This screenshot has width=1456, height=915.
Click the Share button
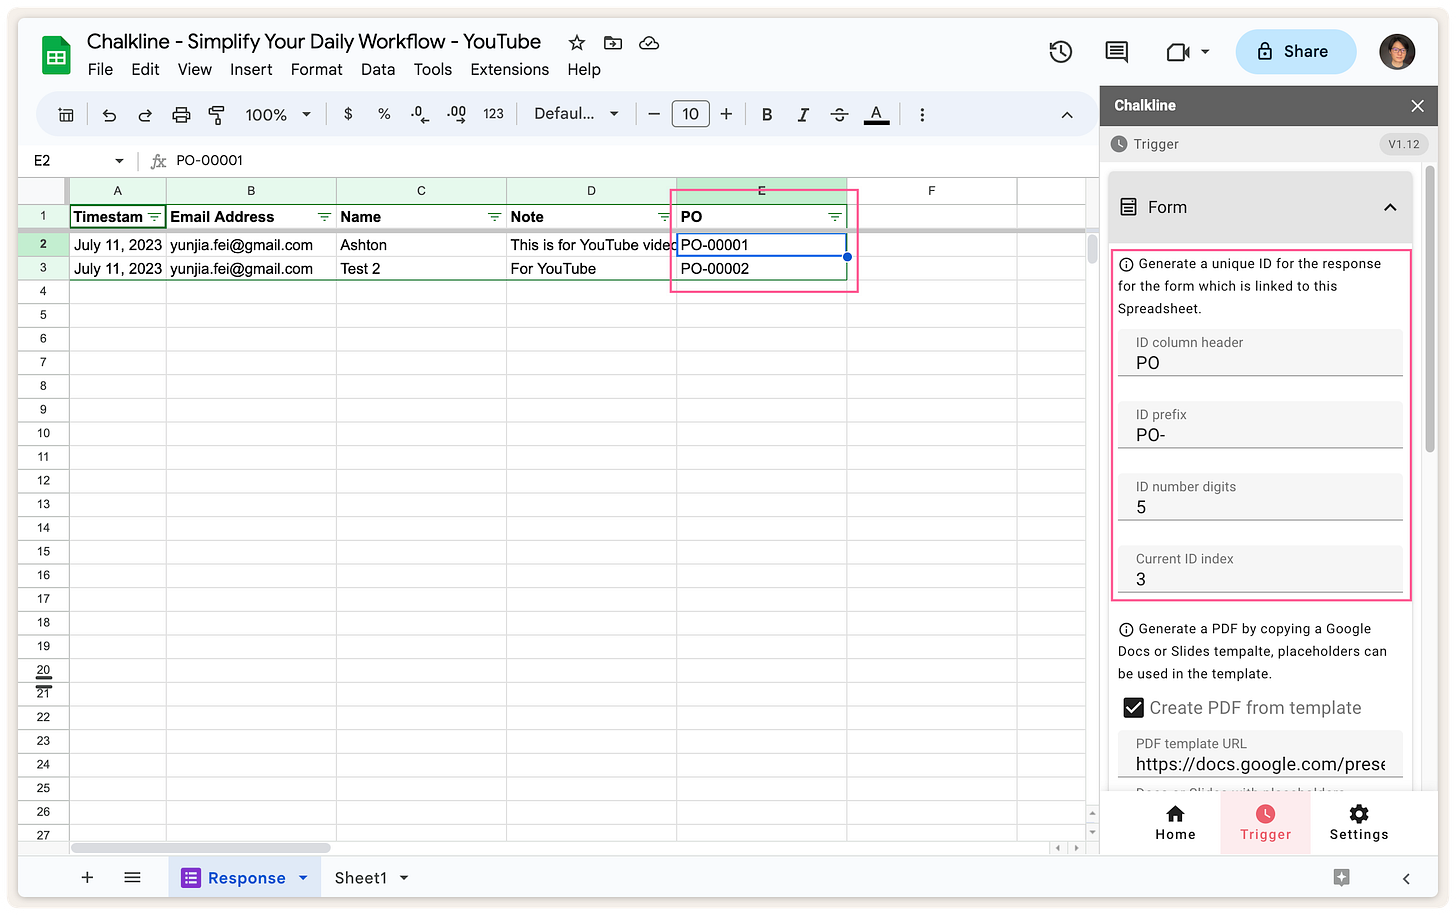(1295, 52)
